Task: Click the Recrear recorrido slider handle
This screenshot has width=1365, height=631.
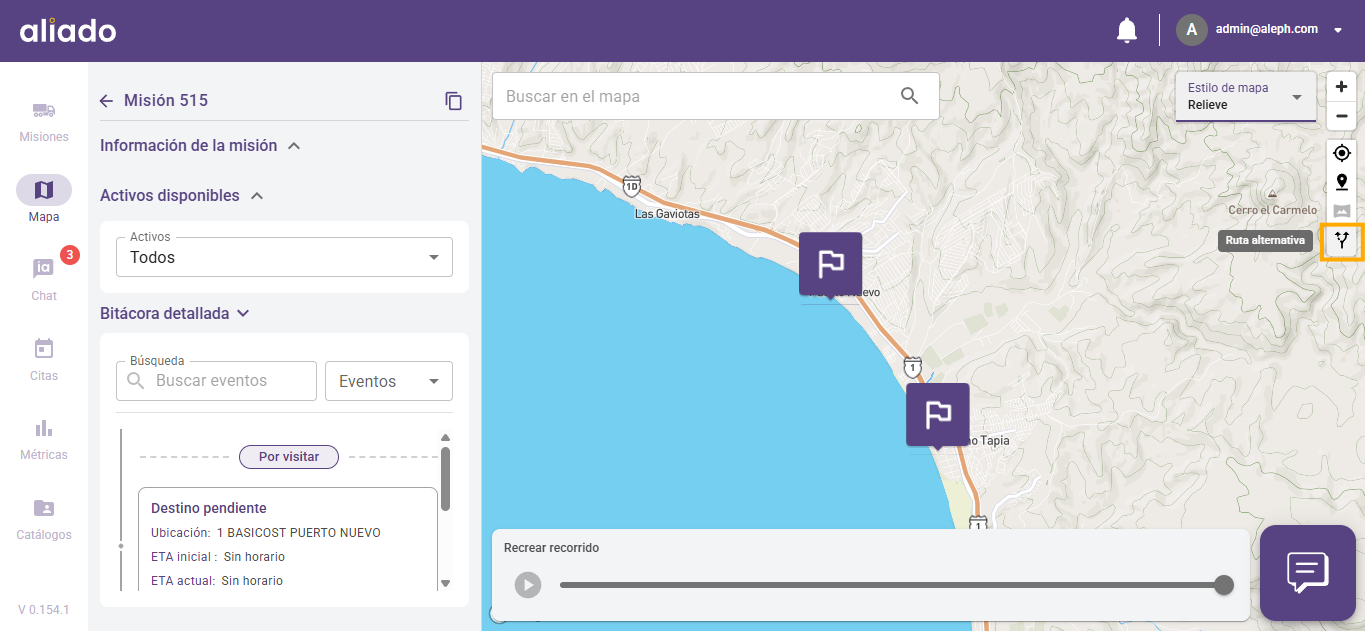Action: [x=1223, y=585]
